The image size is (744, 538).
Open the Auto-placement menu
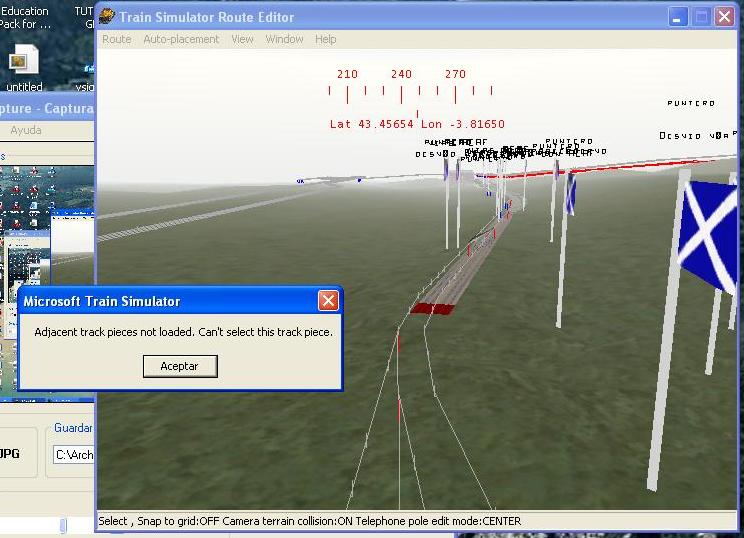[181, 39]
